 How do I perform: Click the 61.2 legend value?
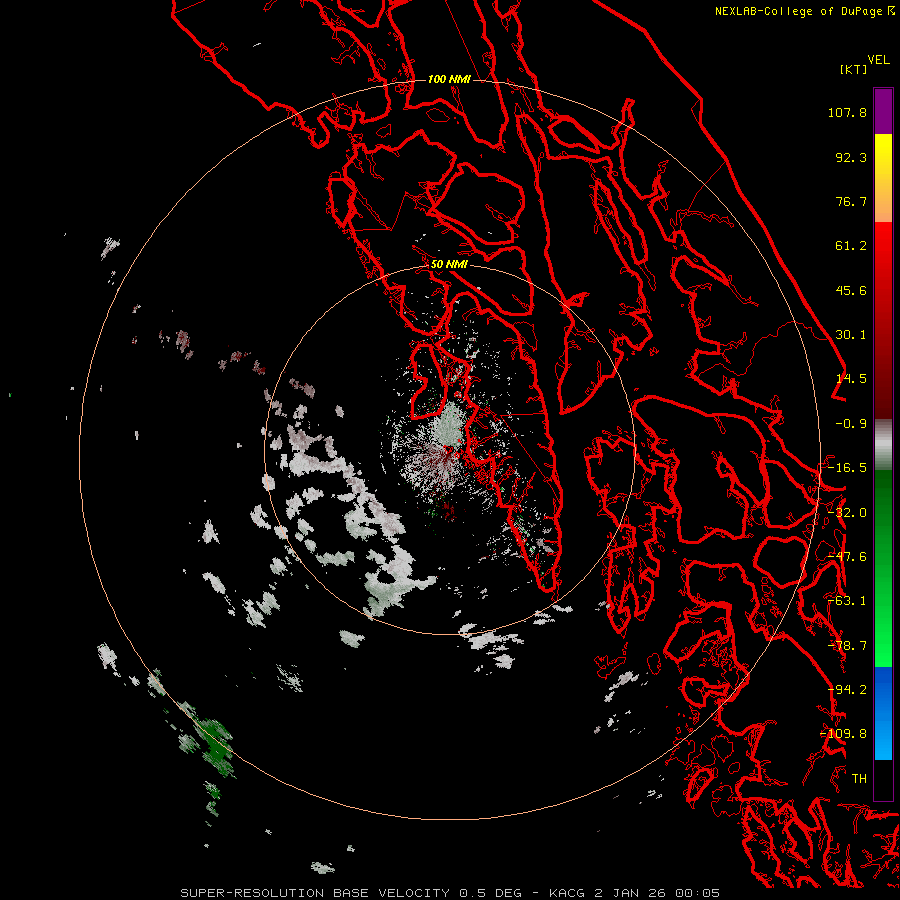click(851, 246)
